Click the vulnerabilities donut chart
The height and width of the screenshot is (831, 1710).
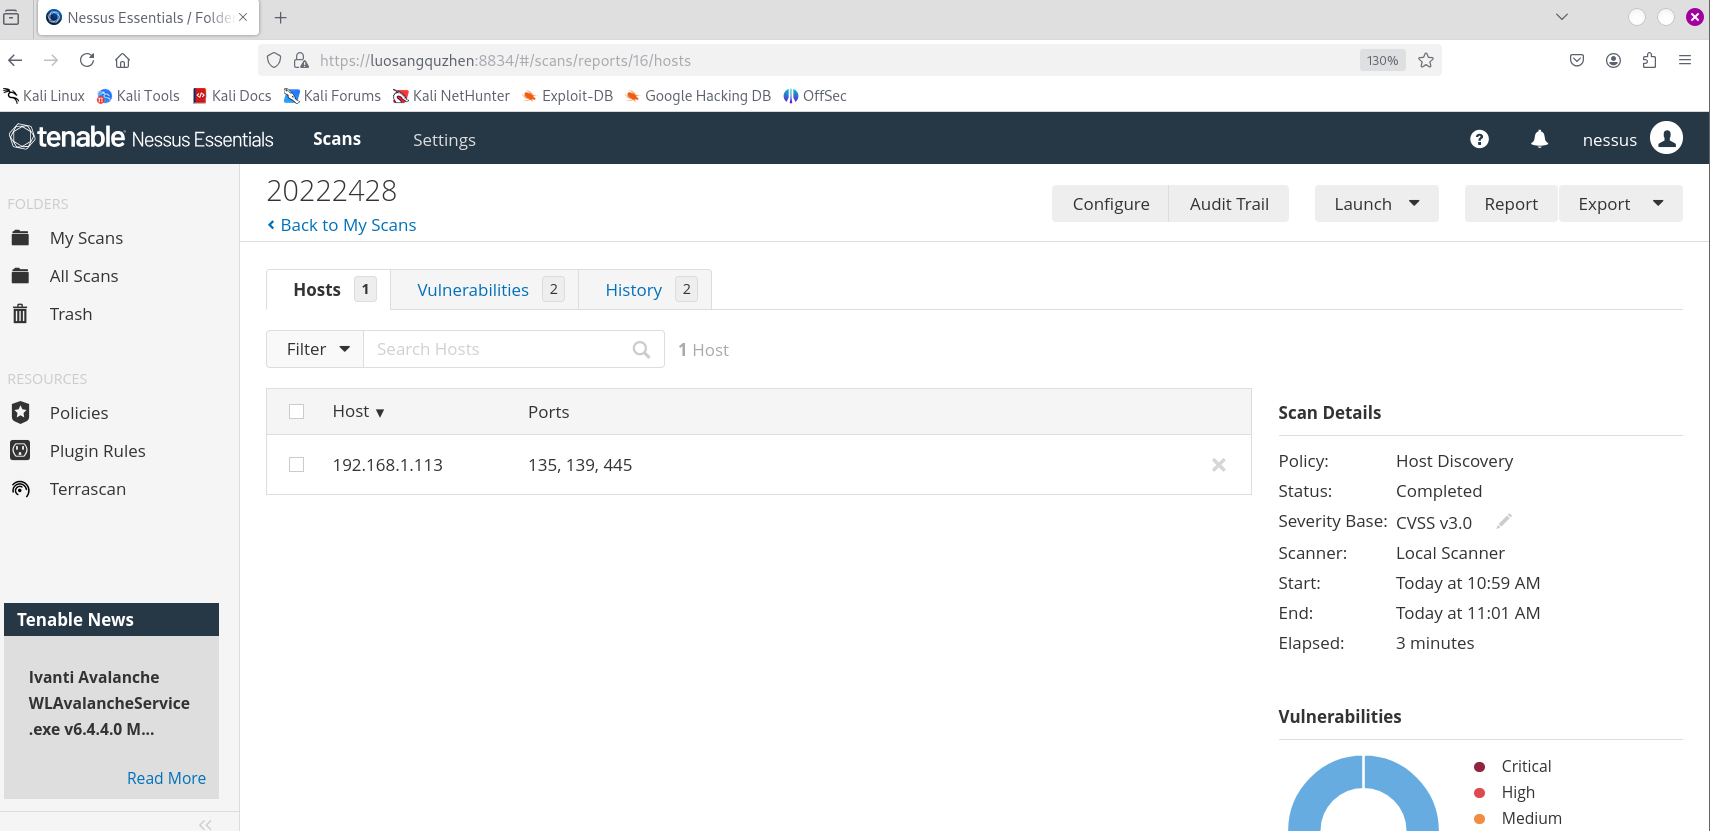coord(1363,794)
